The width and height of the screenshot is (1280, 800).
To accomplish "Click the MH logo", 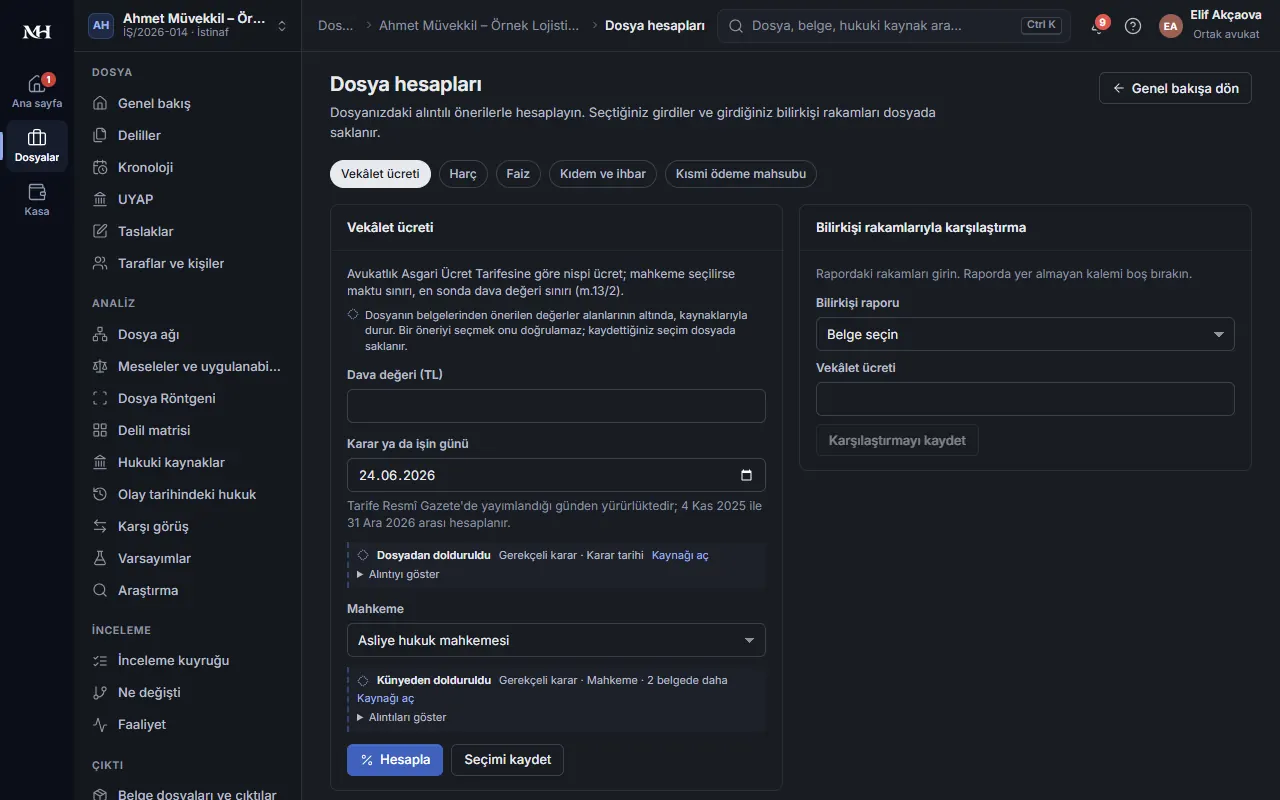I will [x=37, y=32].
